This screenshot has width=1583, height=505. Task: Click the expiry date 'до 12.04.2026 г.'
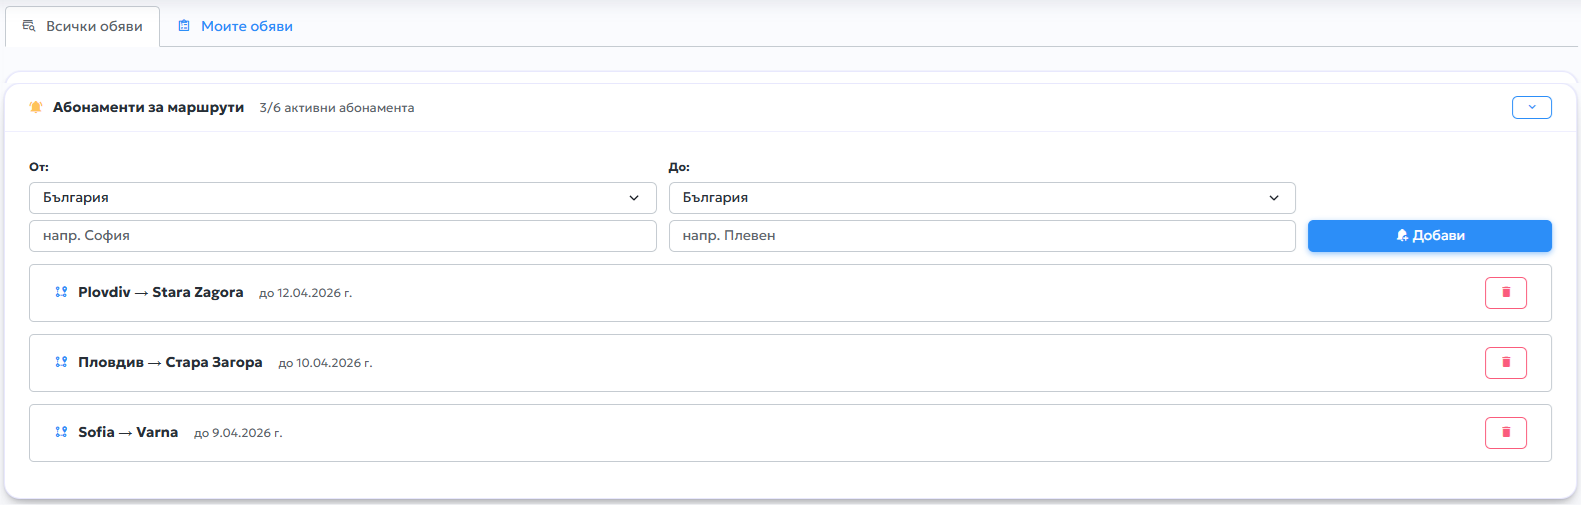coord(306,293)
